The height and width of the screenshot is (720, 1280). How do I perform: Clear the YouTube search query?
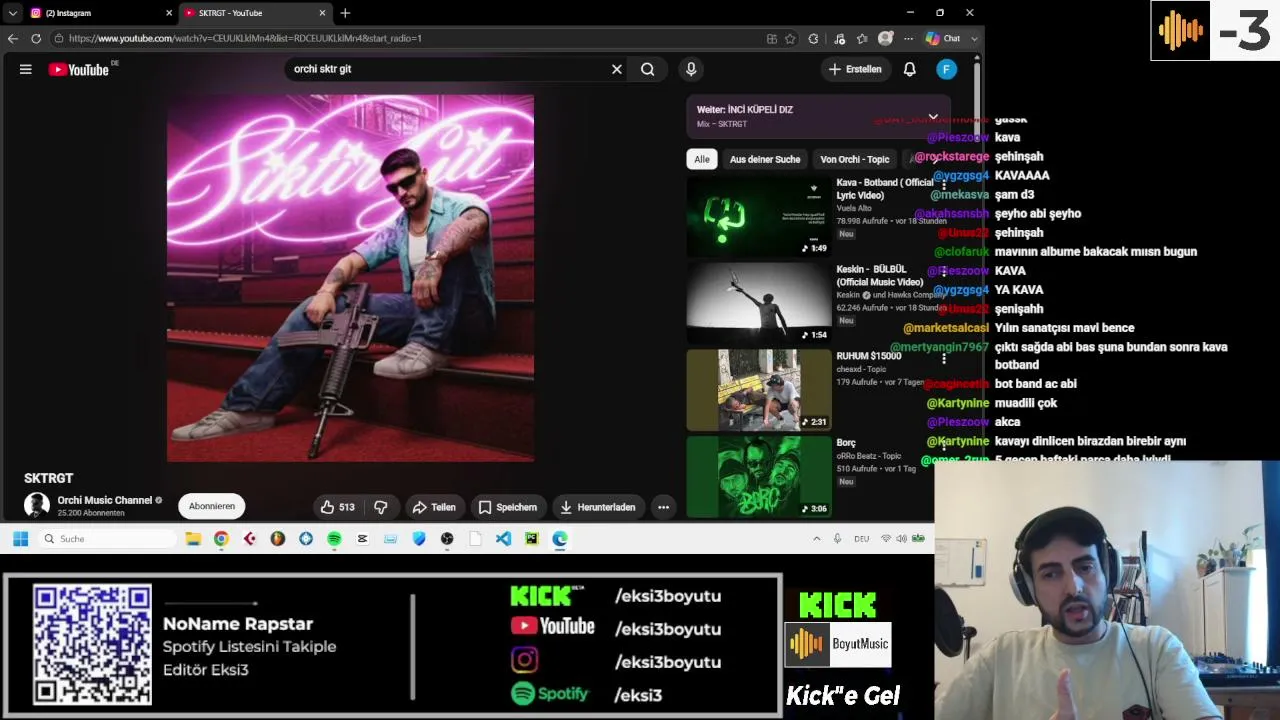[617, 69]
